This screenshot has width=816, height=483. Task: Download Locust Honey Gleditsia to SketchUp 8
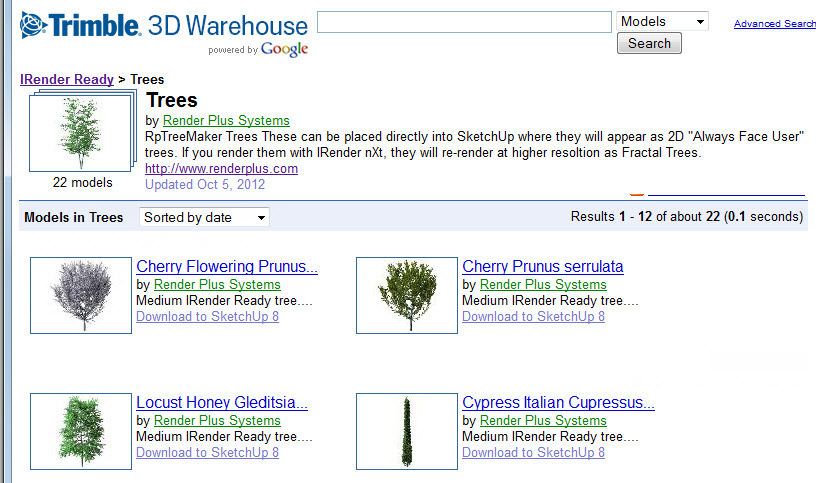(x=207, y=452)
